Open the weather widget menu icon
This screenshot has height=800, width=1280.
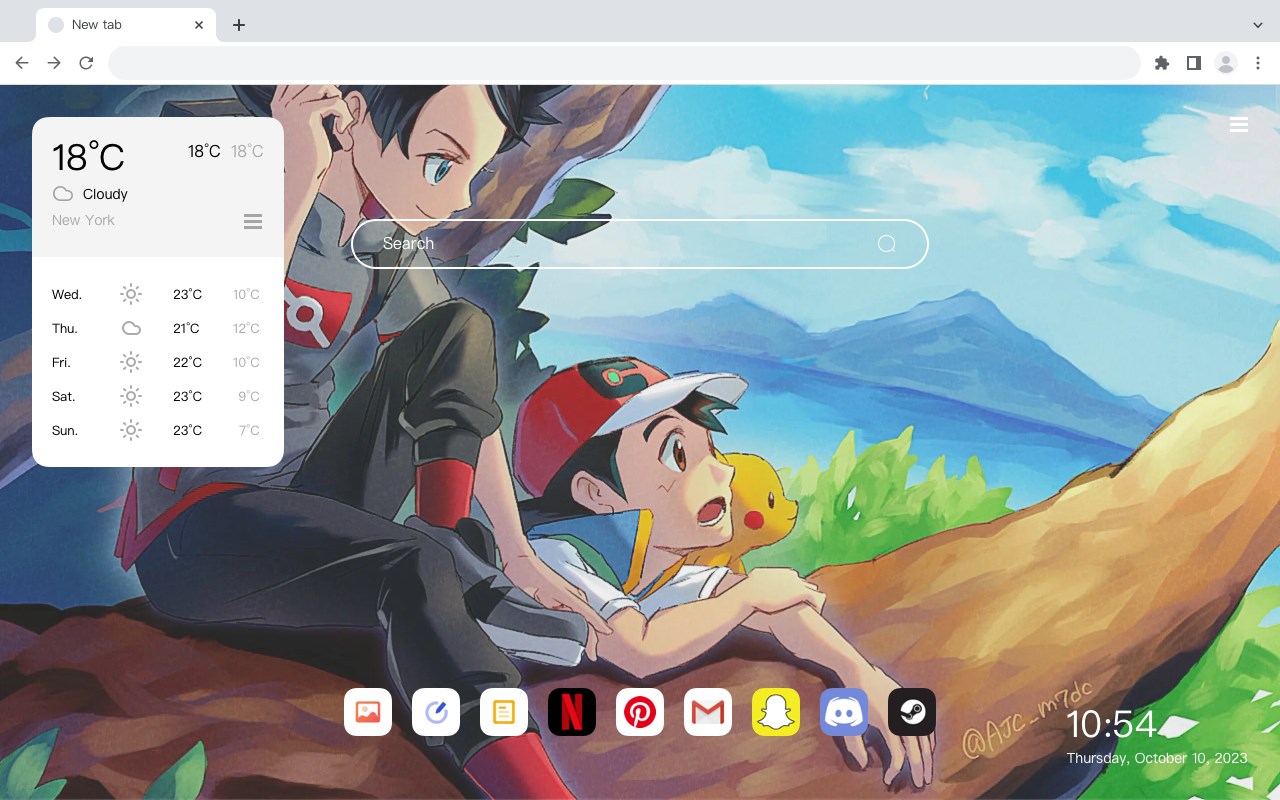[253, 221]
